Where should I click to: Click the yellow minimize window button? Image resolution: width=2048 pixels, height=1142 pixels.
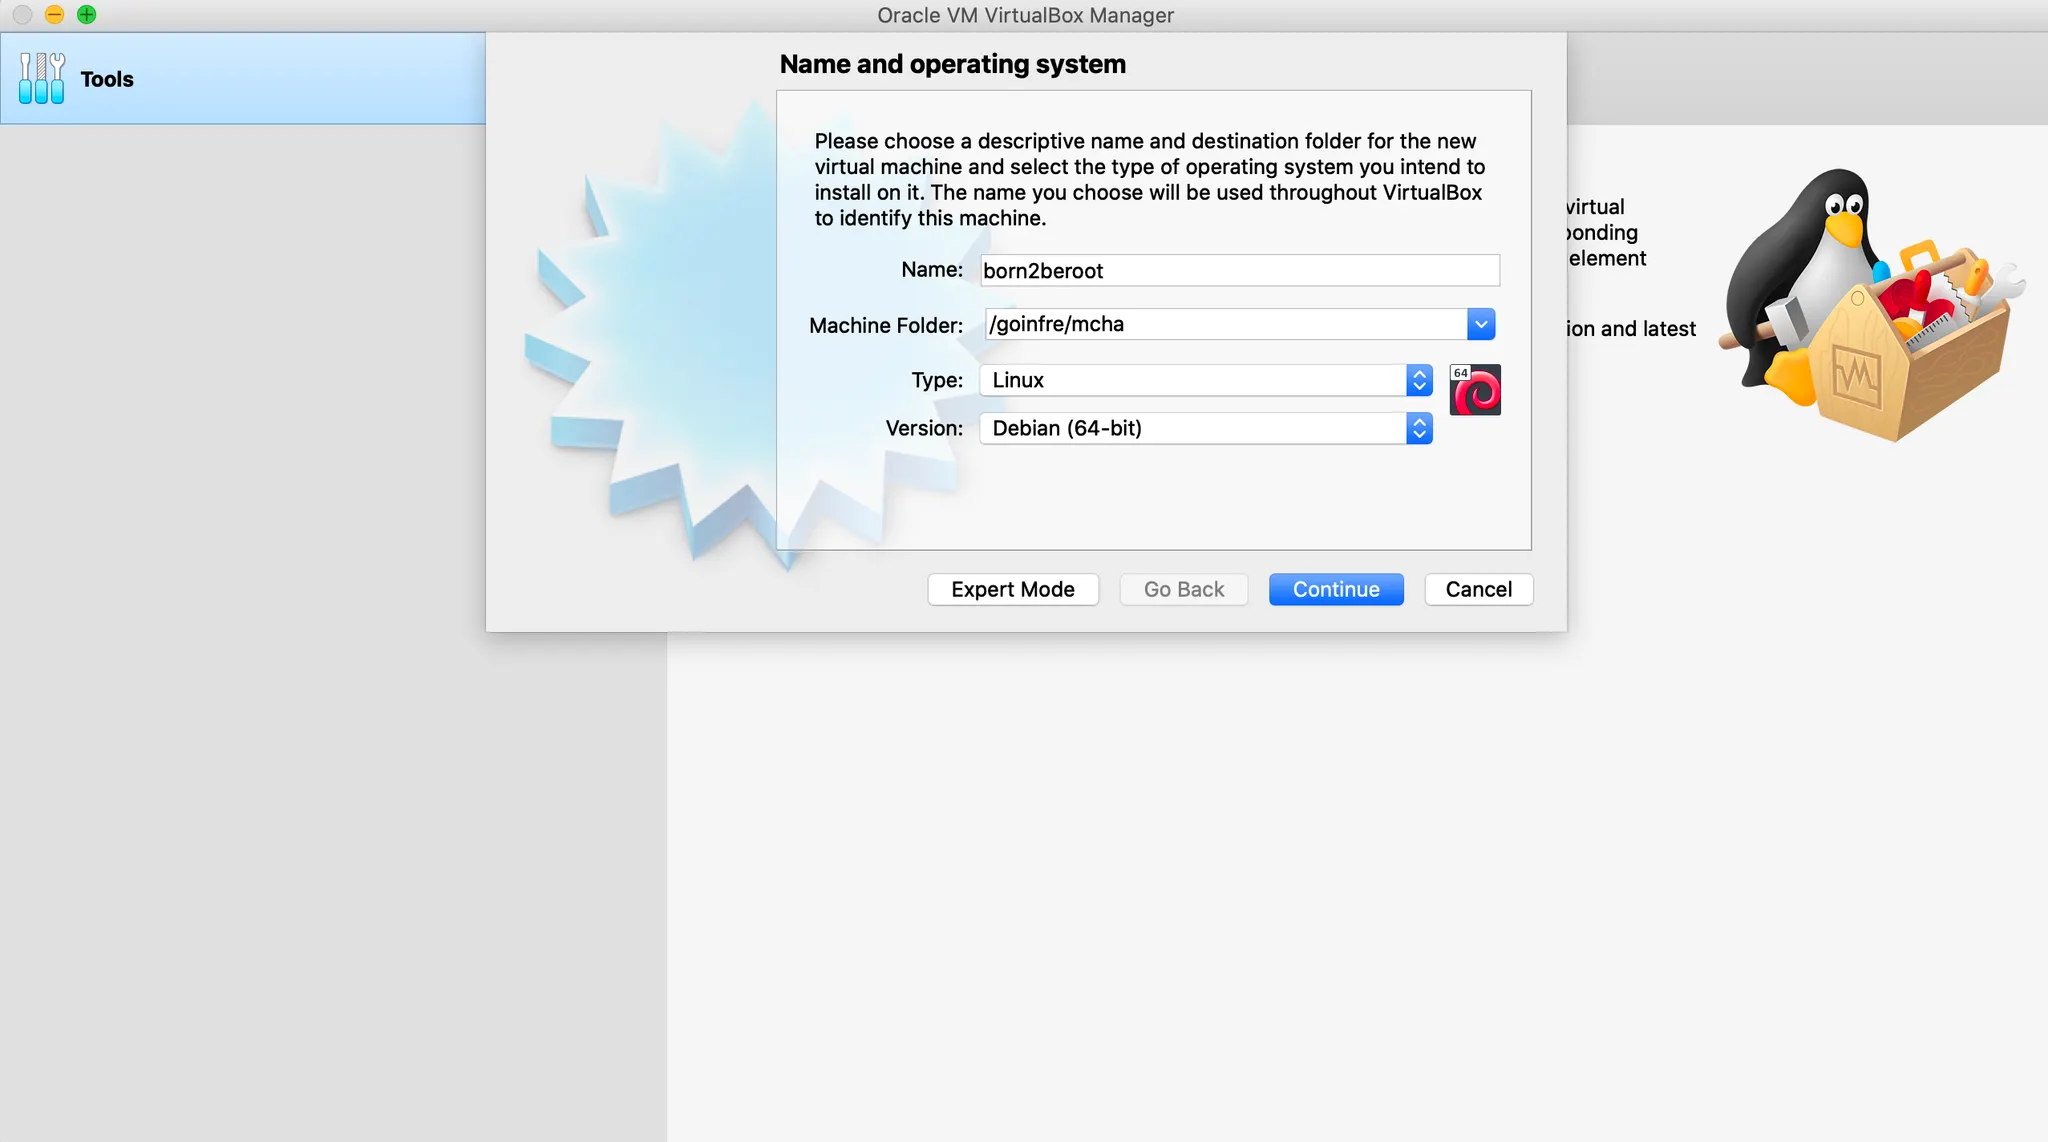click(x=55, y=14)
